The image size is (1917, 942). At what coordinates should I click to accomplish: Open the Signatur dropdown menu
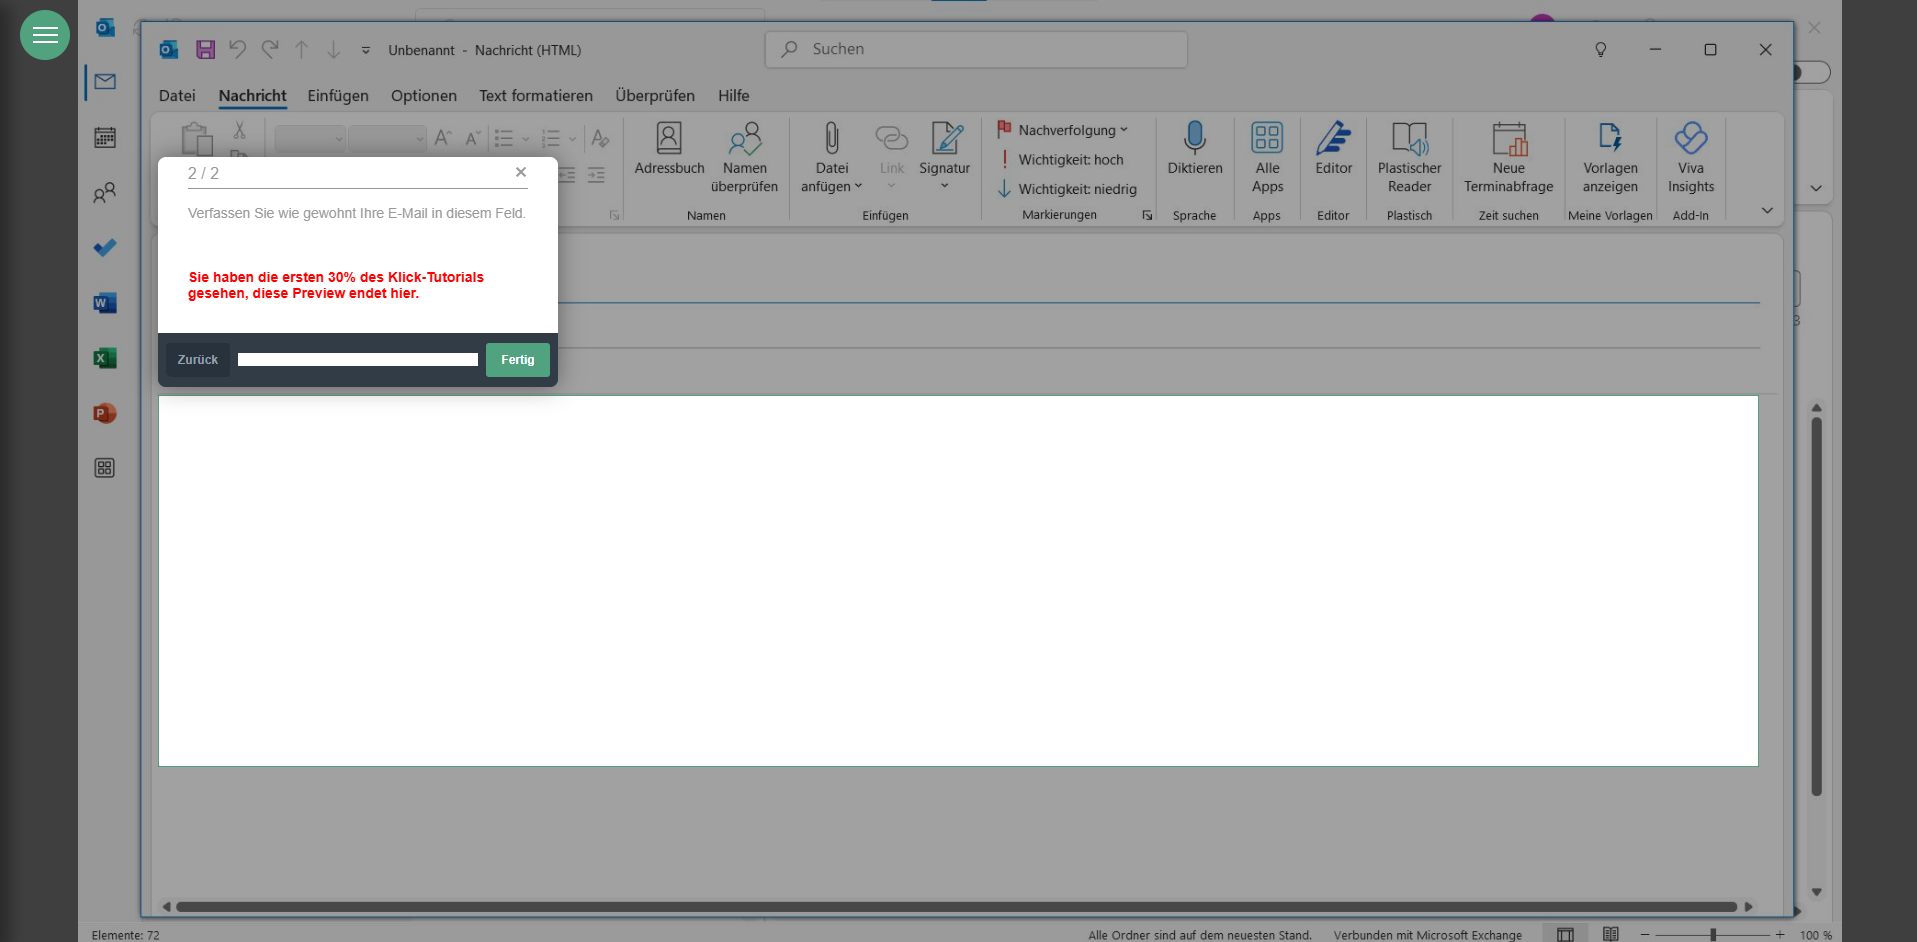coord(944,186)
